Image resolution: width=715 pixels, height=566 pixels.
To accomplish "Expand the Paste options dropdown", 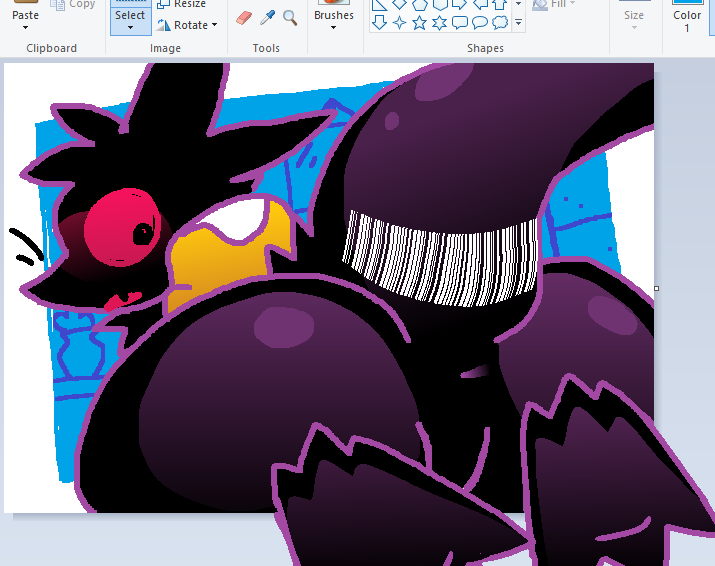I will point(25,27).
